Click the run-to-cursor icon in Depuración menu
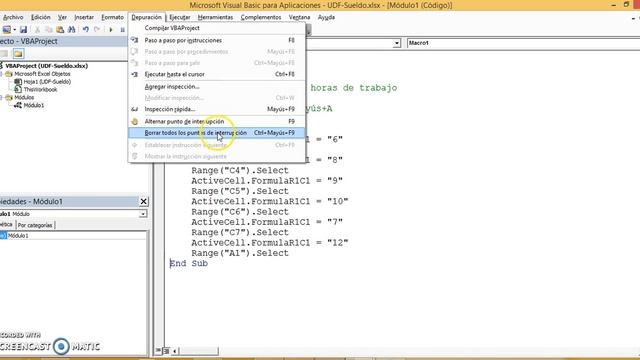 (134, 74)
